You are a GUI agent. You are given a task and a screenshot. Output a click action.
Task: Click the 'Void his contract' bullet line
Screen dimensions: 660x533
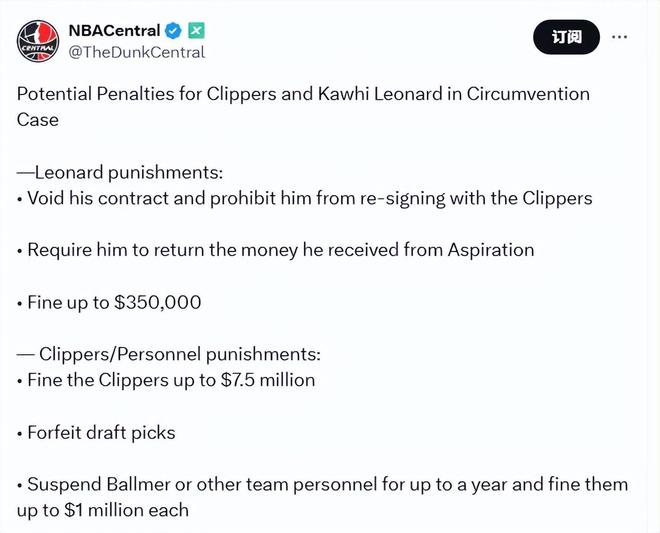pos(305,198)
